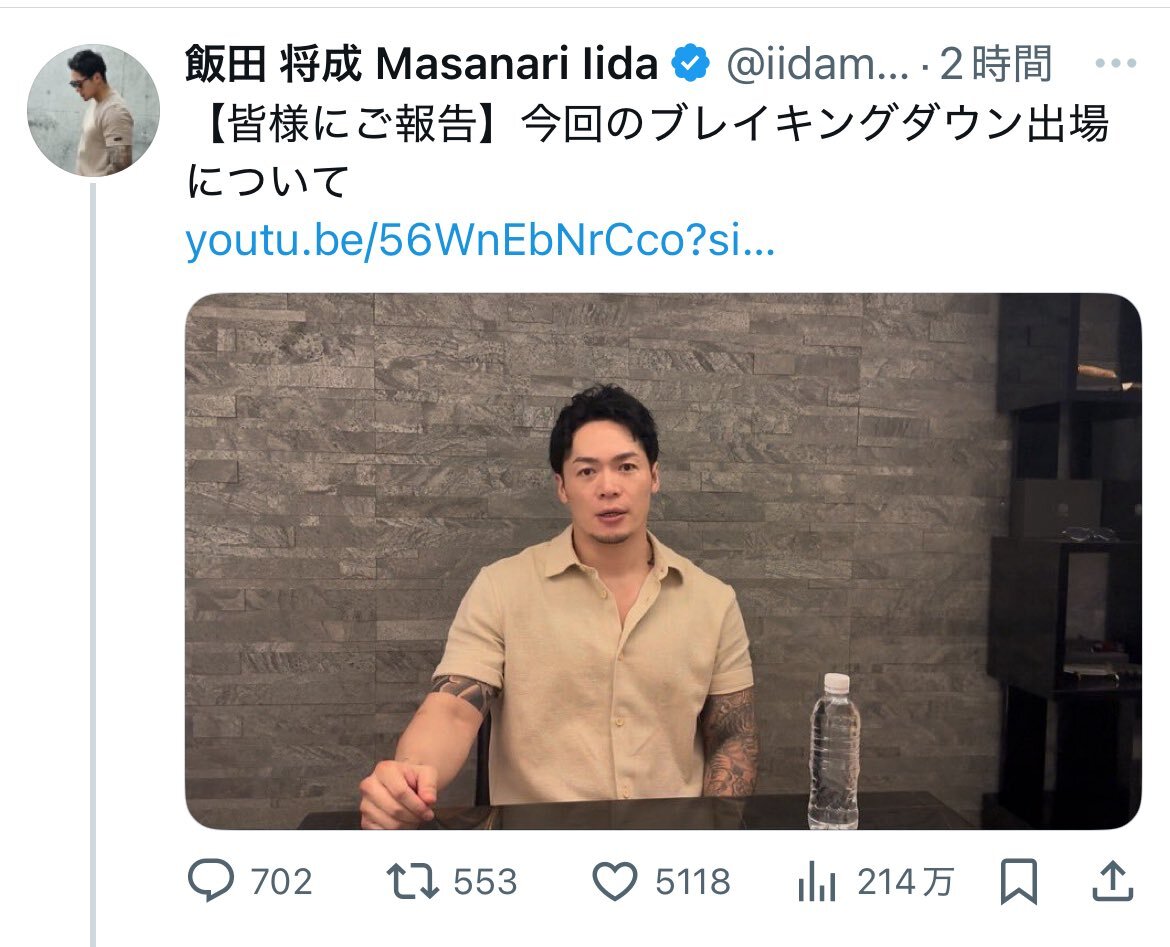Tap the repost arrows icon
This screenshot has width=1170, height=947.
pos(412,881)
